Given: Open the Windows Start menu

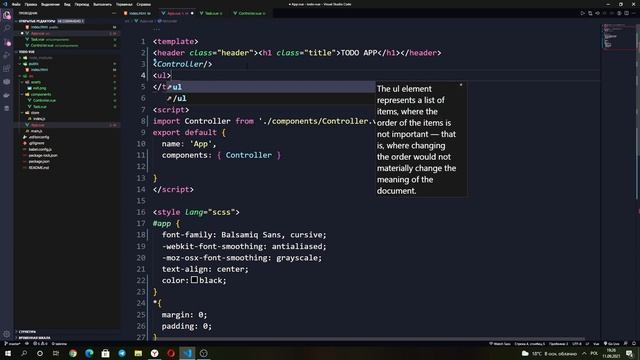Looking at the screenshot, I should pos(7,353).
